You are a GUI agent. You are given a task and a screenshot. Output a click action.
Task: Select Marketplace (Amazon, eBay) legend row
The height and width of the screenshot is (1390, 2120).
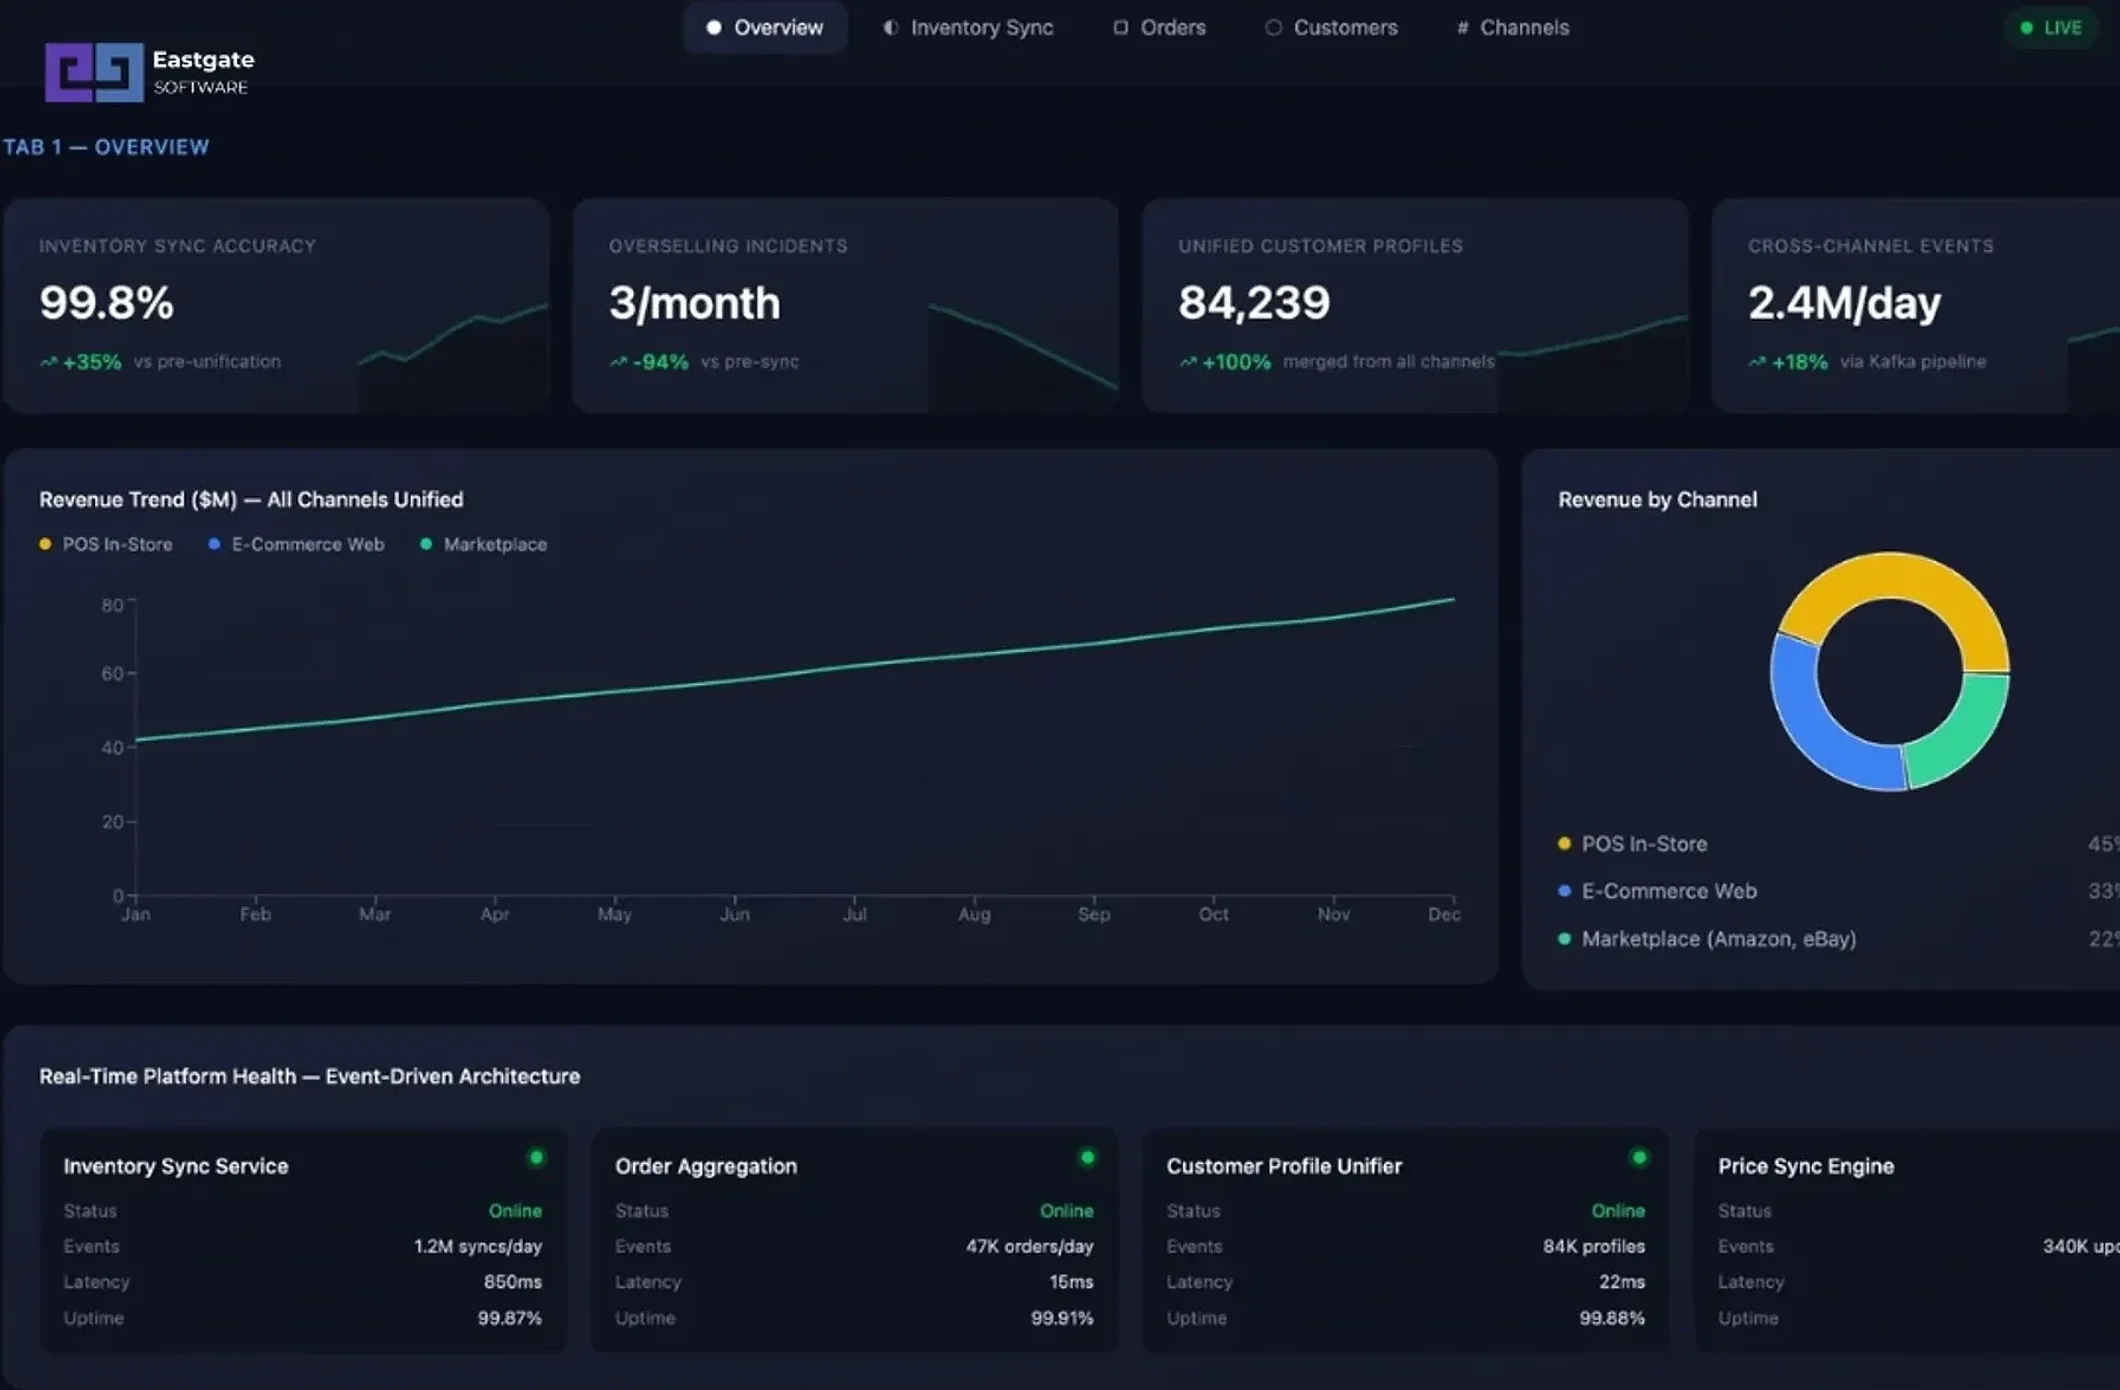(x=1838, y=939)
